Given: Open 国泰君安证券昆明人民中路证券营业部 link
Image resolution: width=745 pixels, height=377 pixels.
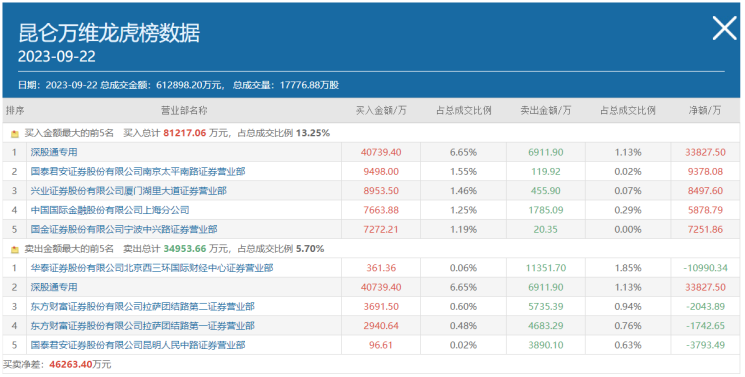Looking at the screenshot, I should pyautogui.click(x=138, y=345).
